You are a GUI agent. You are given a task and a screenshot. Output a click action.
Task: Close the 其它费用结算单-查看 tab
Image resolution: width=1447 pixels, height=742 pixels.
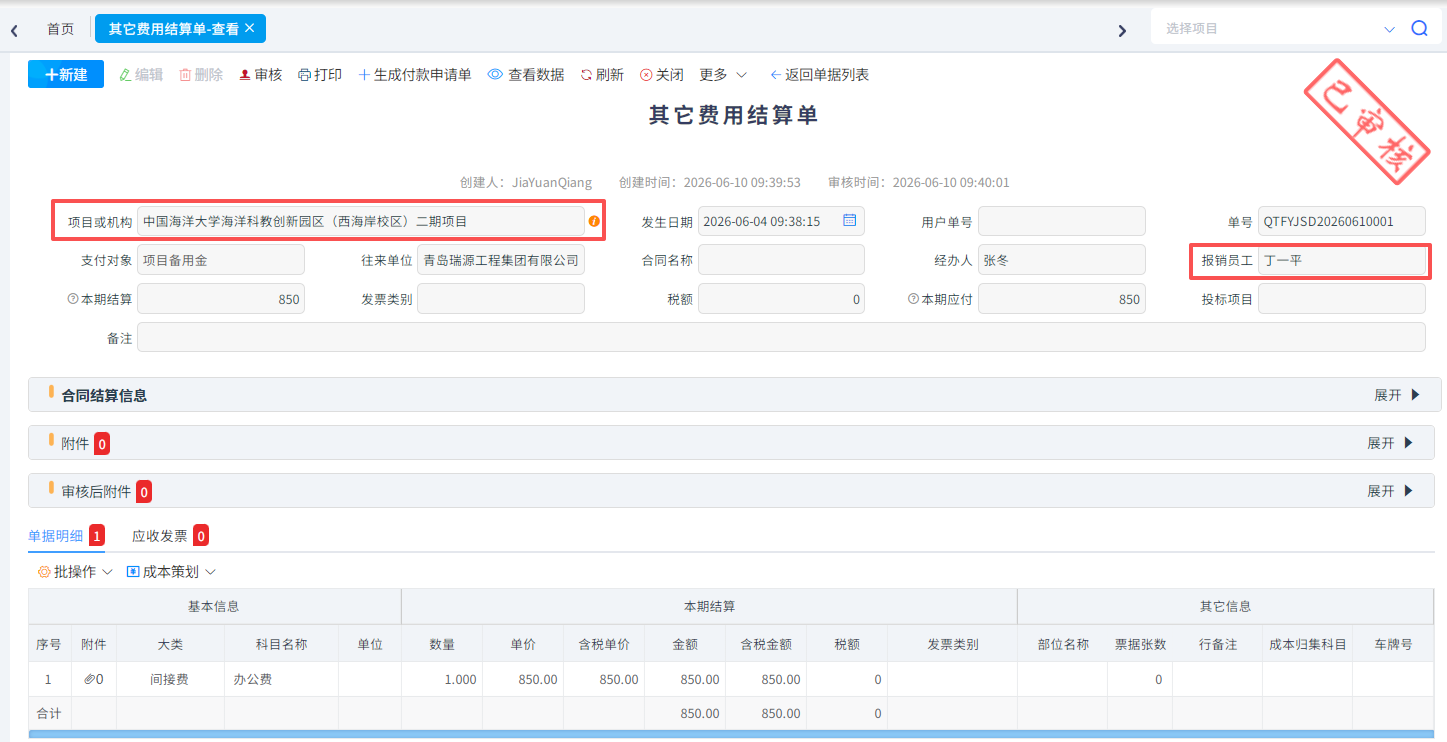tap(250, 28)
